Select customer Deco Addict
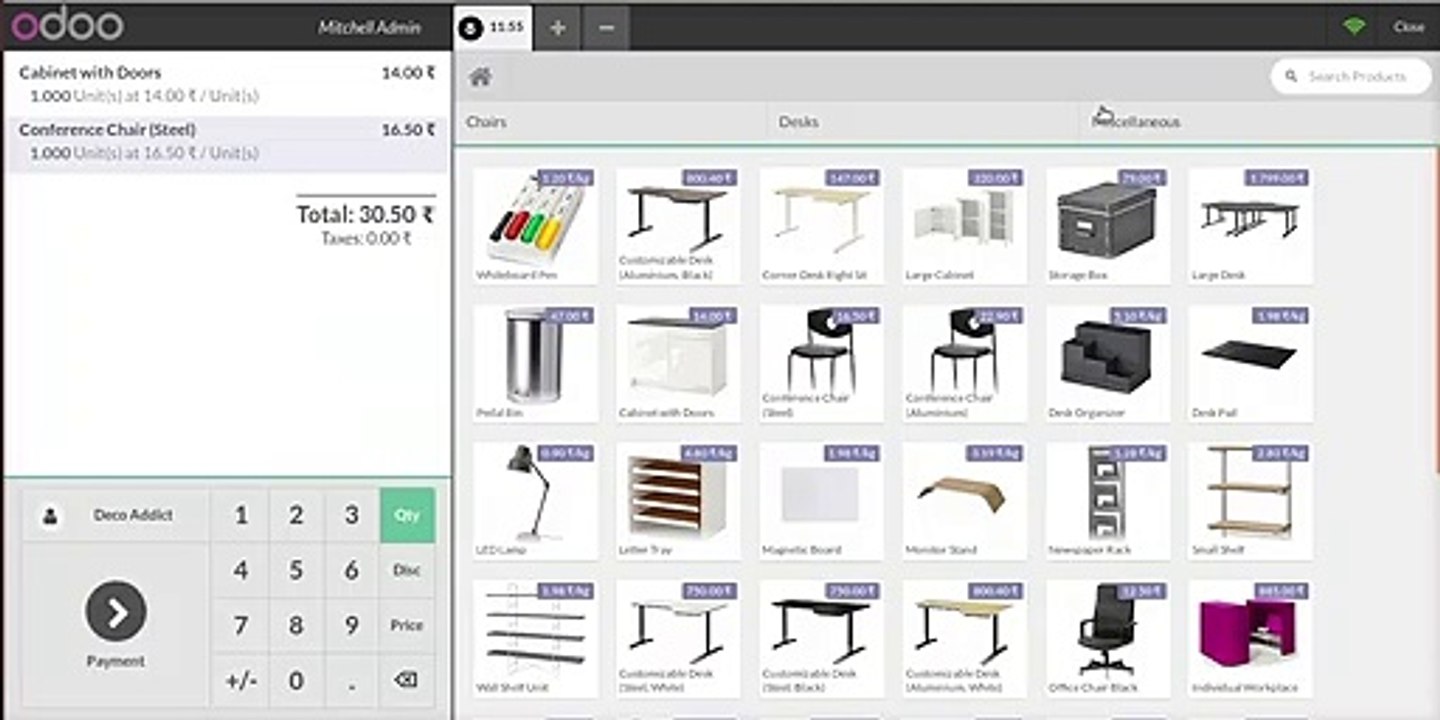Screen dimensions: 1440x720 (x=116, y=515)
